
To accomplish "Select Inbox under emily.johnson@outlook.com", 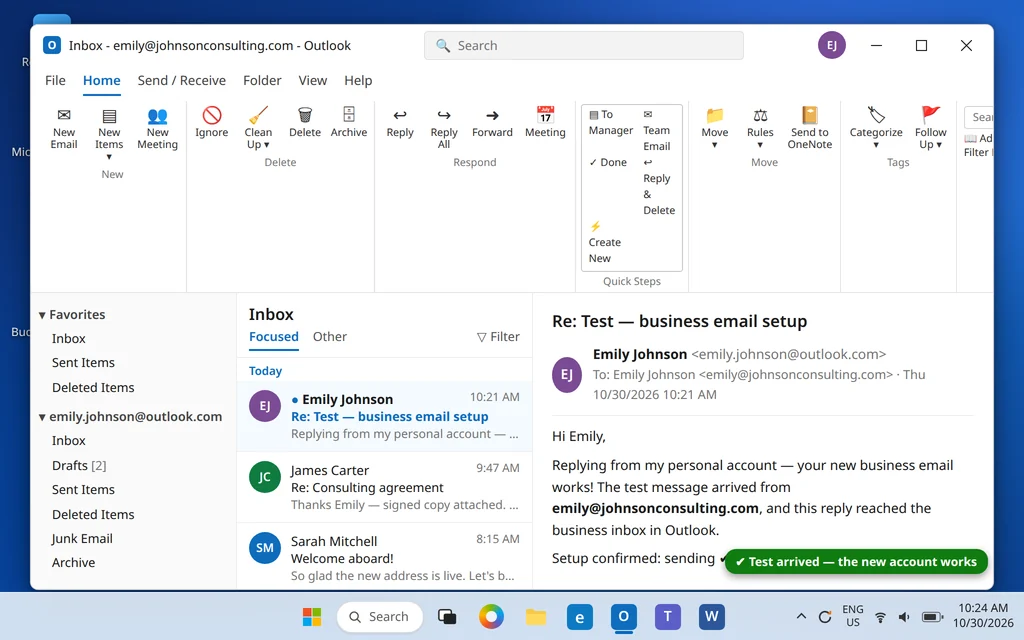I will [x=69, y=440].
